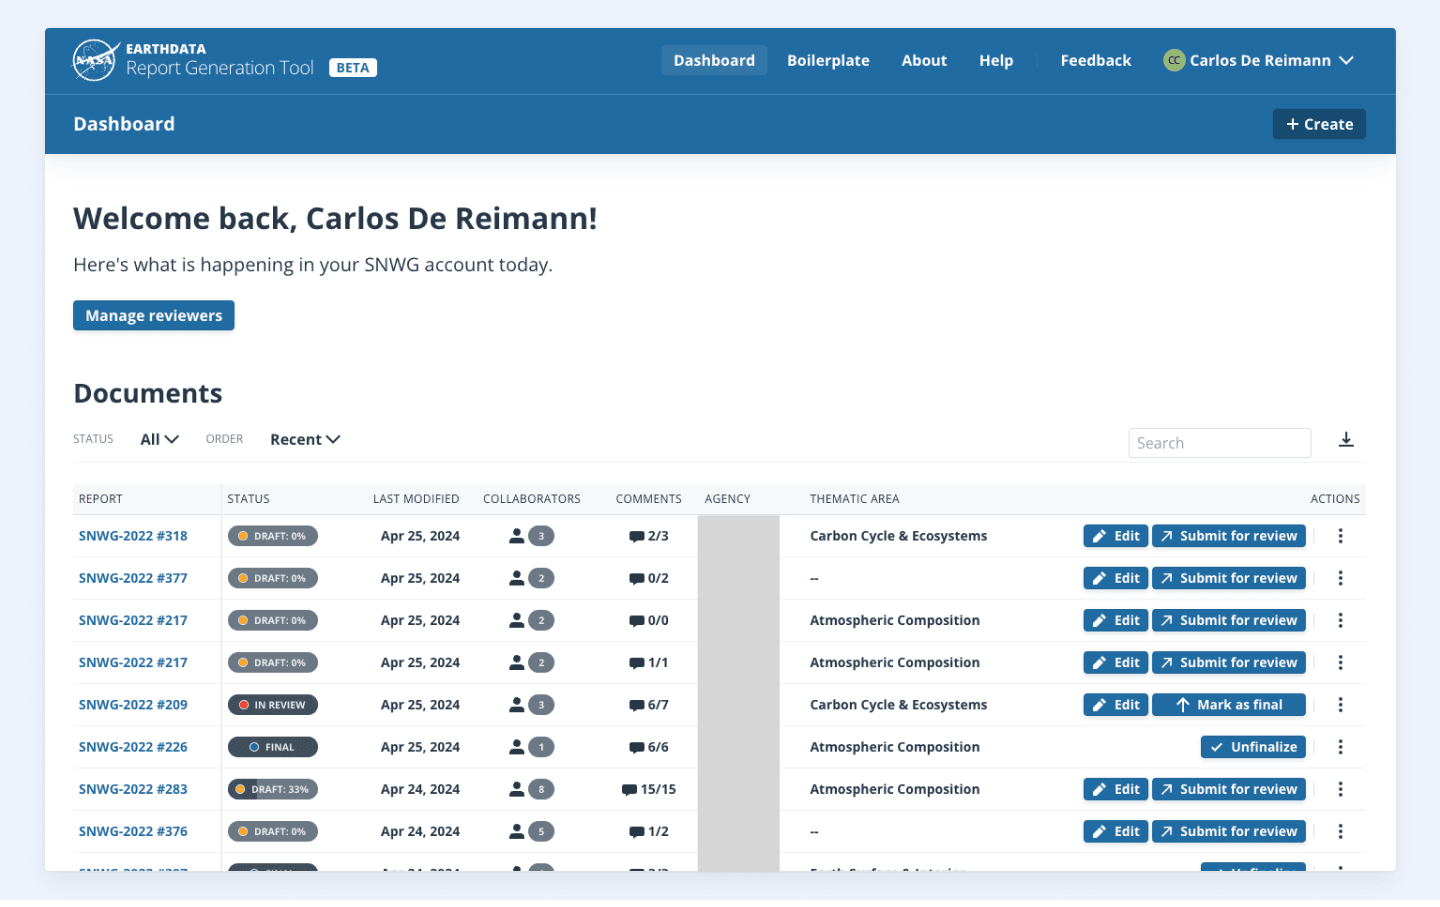Go to the Boilerplate nav item

(828, 61)
